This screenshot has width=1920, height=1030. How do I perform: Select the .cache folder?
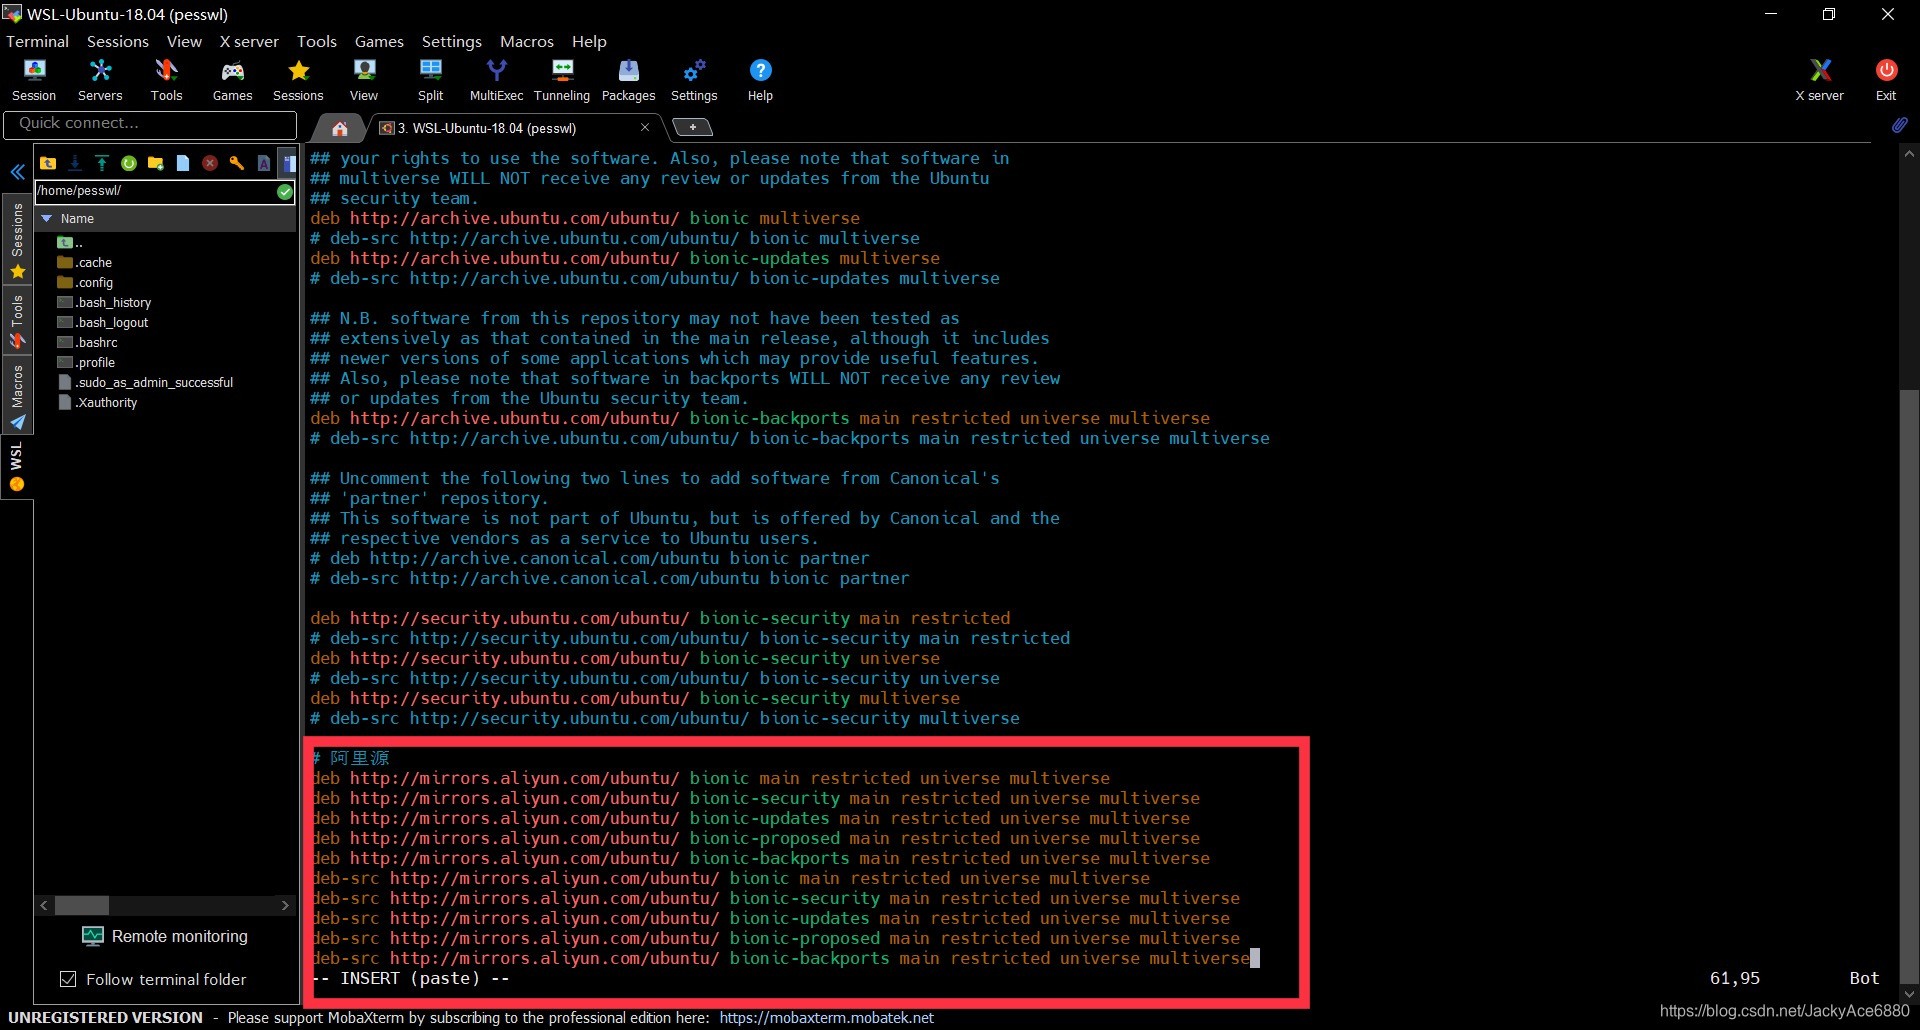[x=85, y=262]
